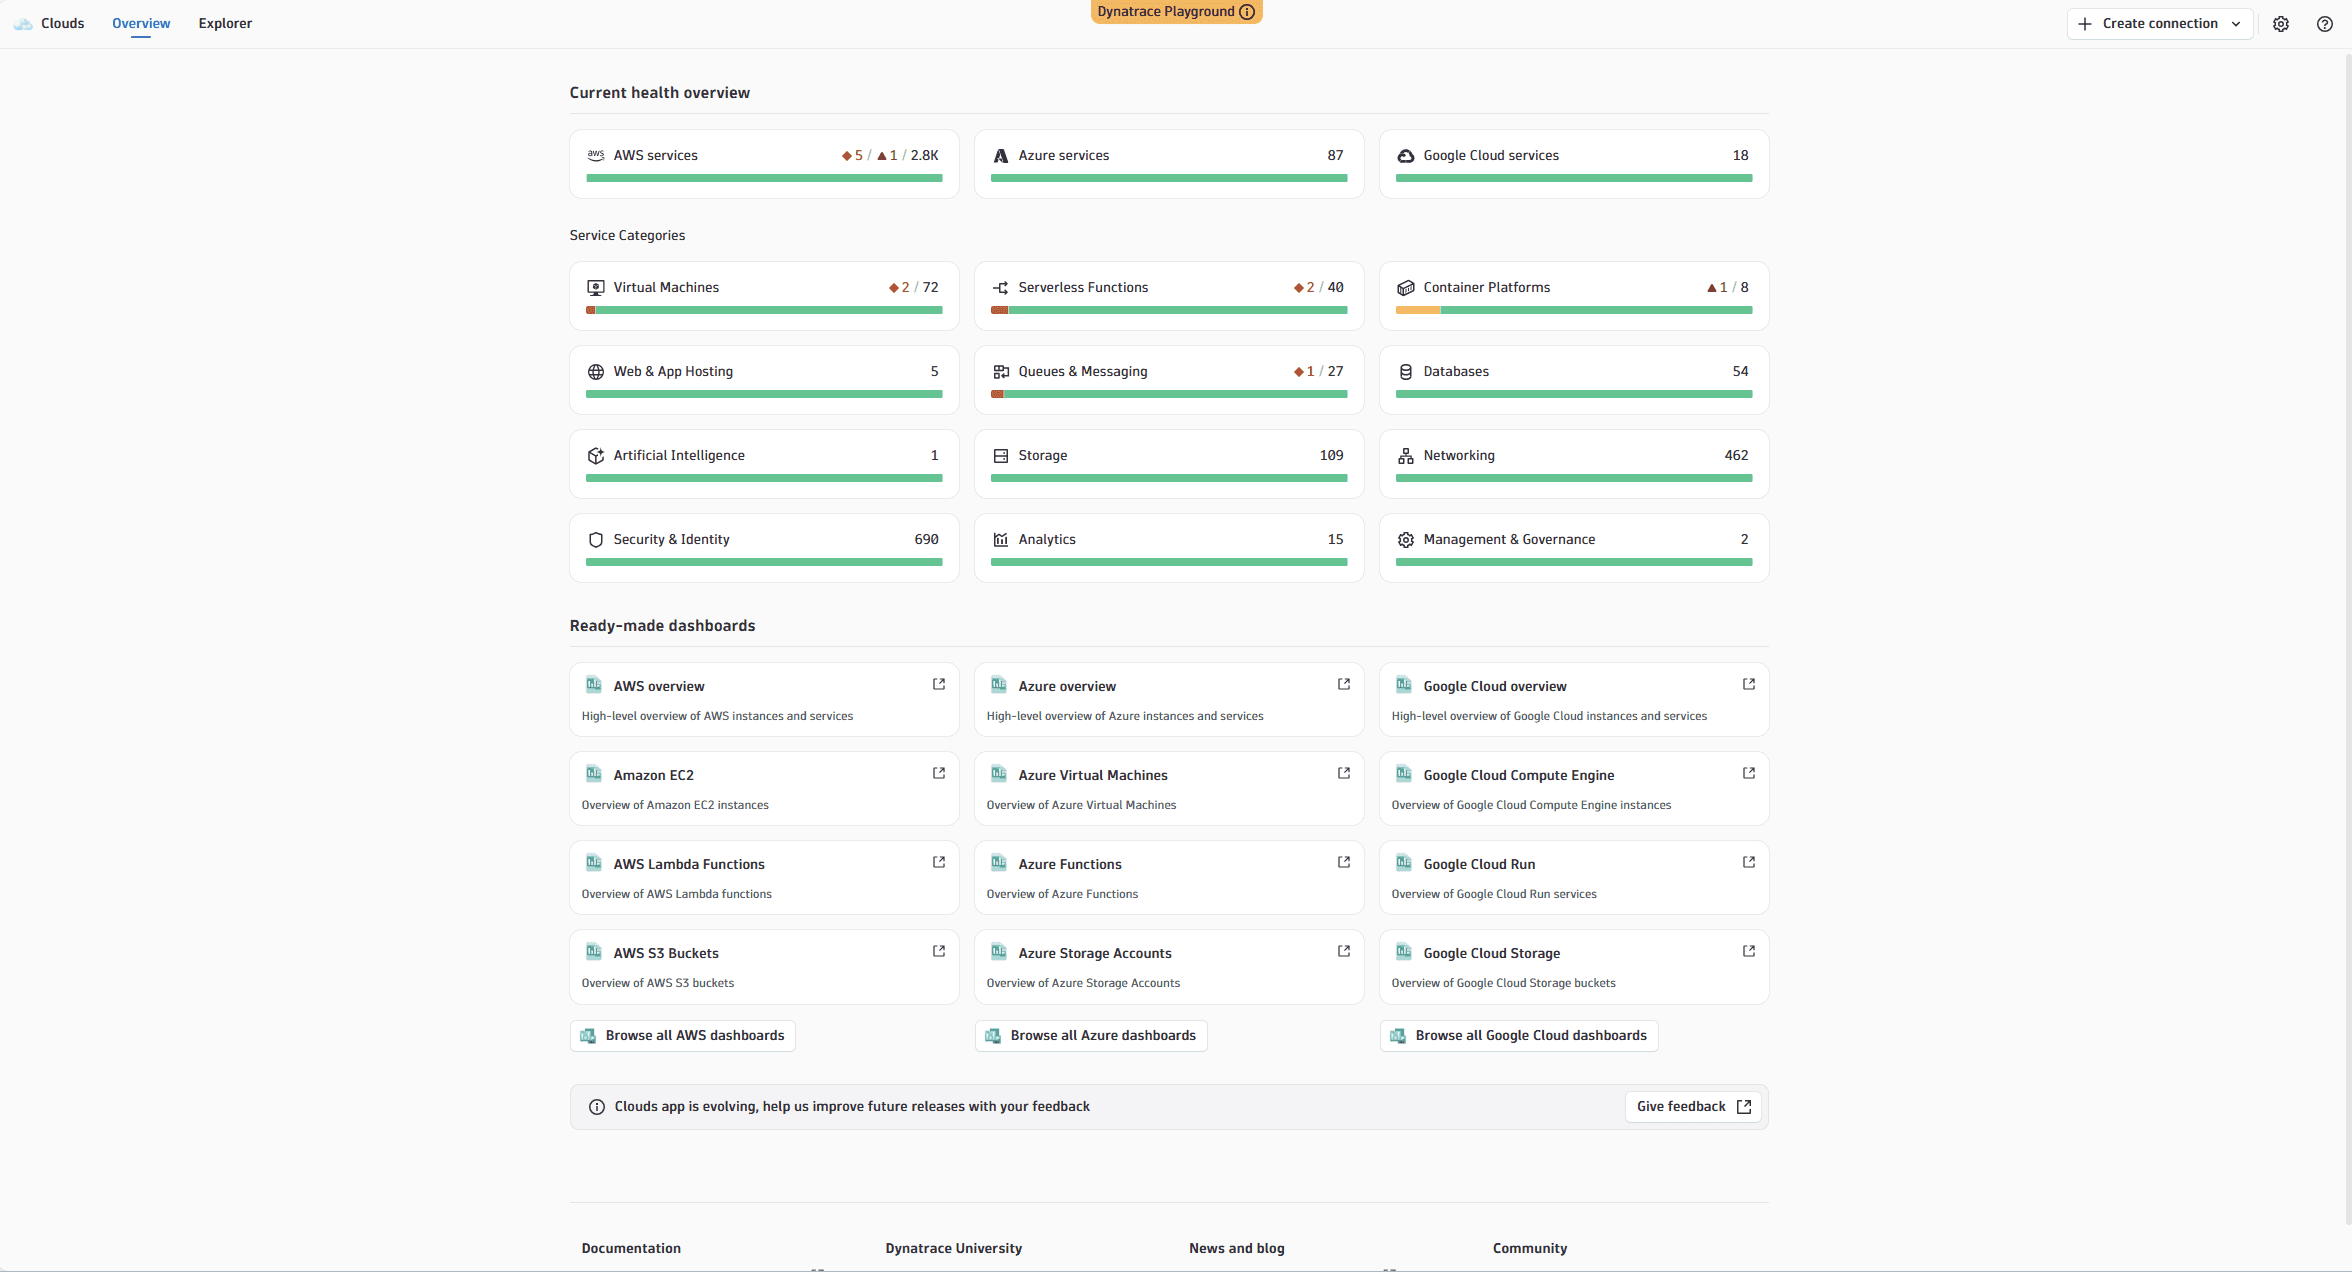Switch to the Explorer tab

click(225, 23)
